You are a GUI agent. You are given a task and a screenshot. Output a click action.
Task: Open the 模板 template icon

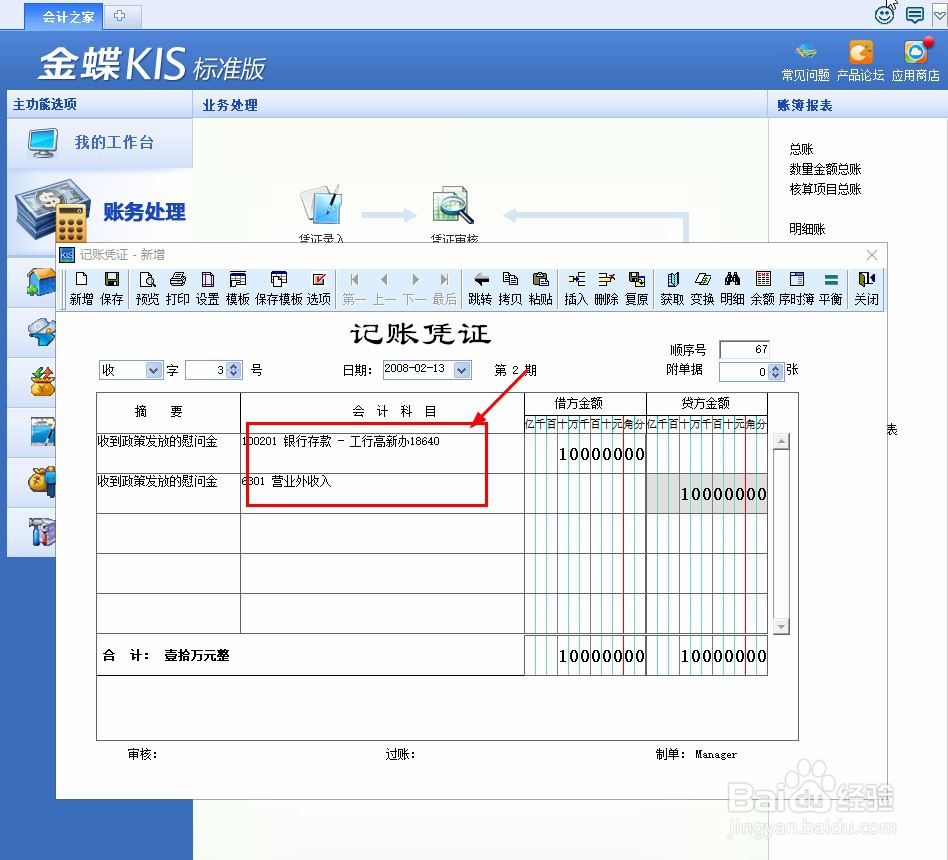pos(238,288)
